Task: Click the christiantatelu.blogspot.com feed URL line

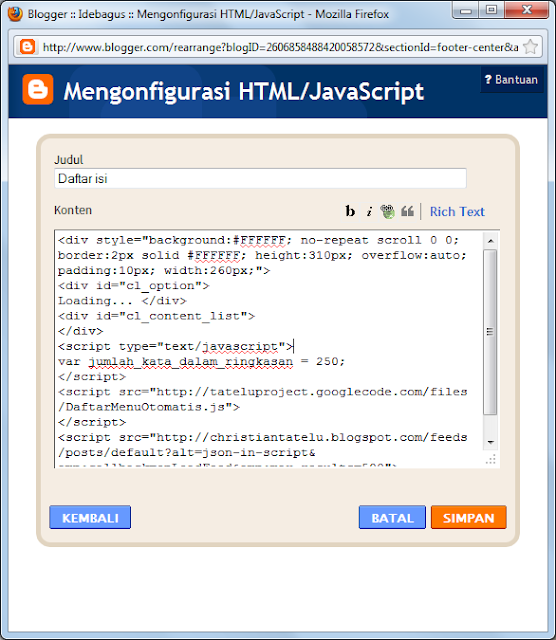Action: (262, 437)
